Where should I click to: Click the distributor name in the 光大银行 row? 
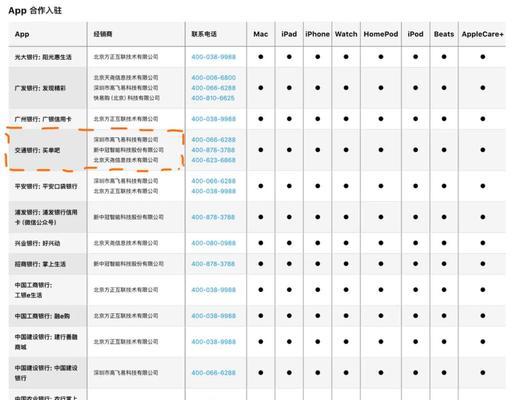[126, 57]
